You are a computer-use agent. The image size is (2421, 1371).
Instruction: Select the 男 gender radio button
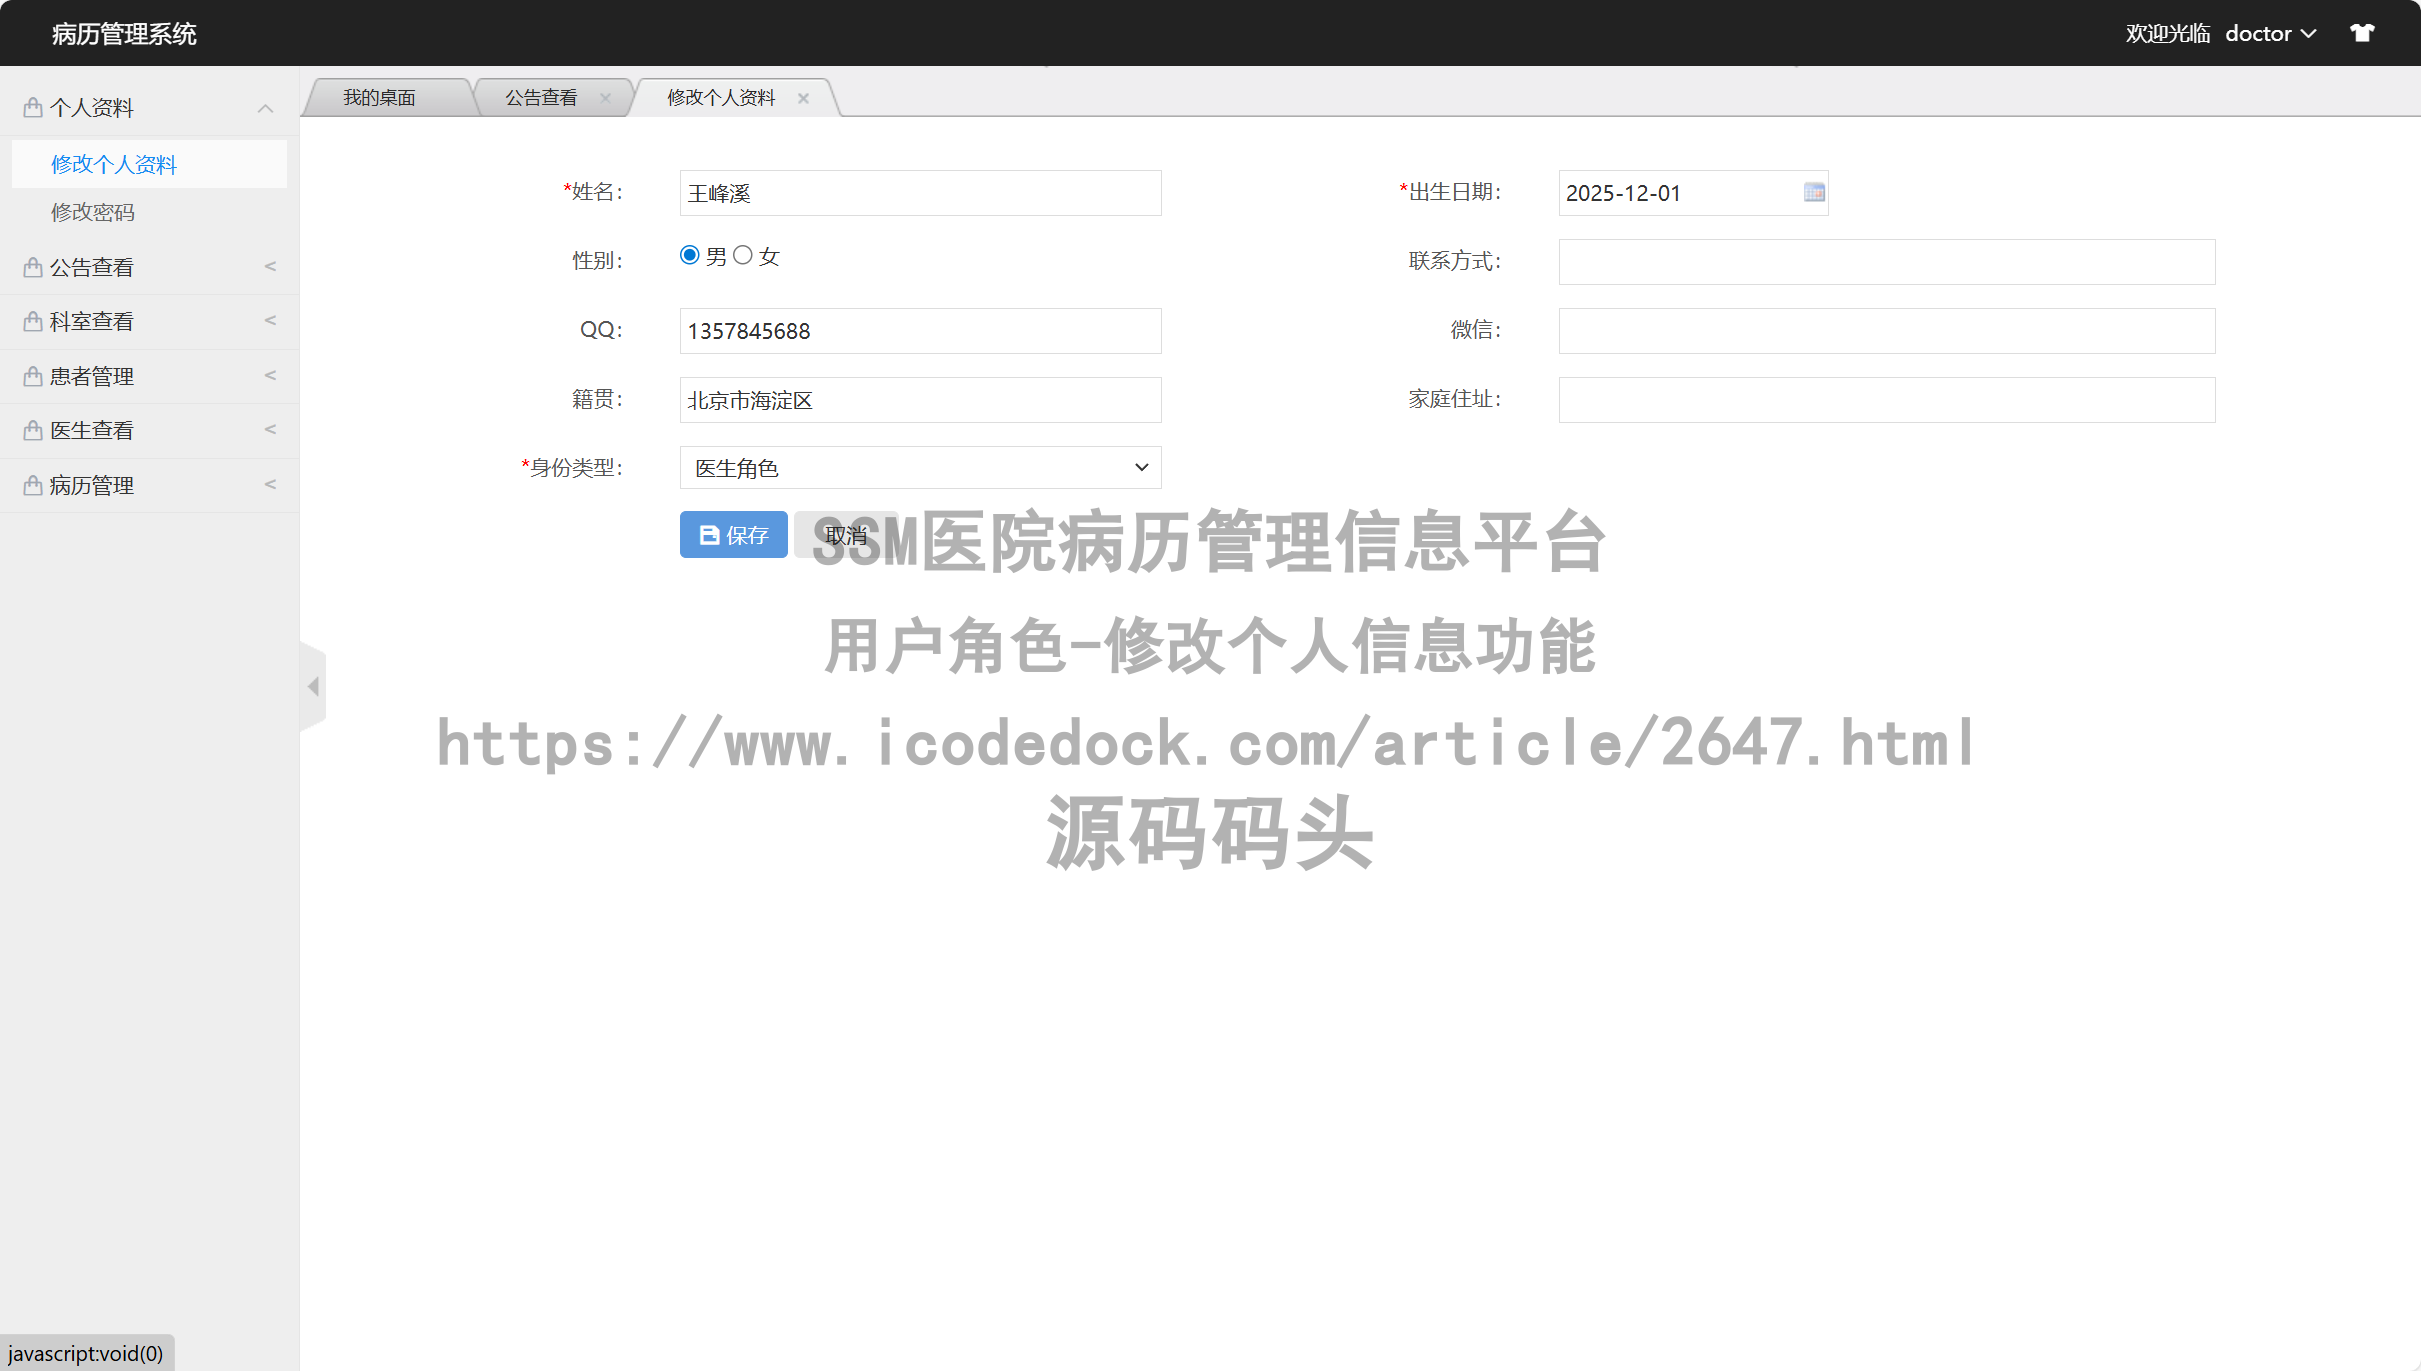(x=689, y=255)
